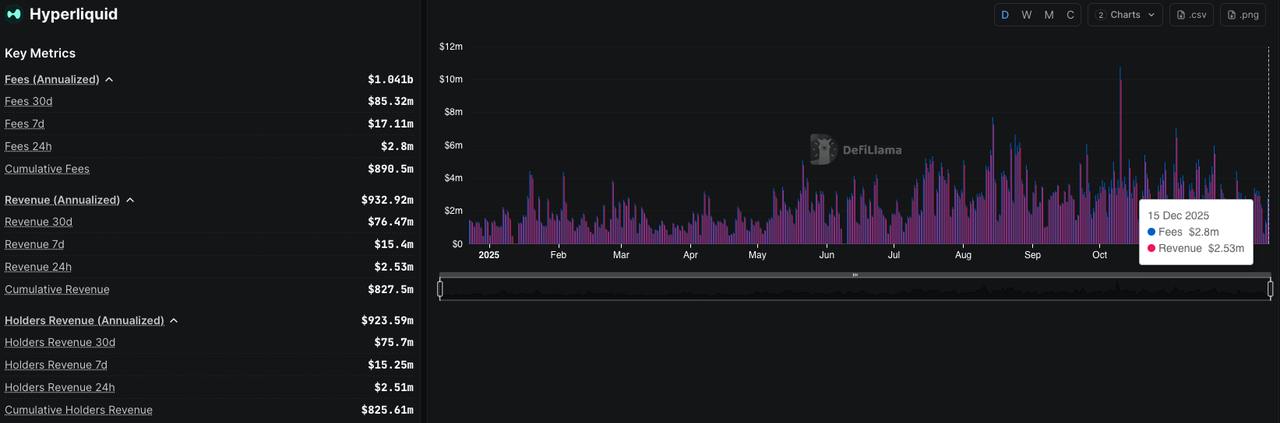Click the 15 Dec 2025 tooltip date
This screenshot has height=423, width=1280.
1179,215
